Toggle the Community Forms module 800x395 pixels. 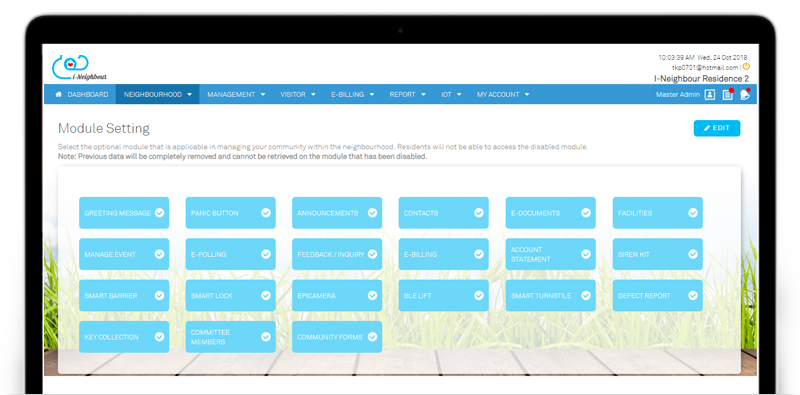pyautogui.click(x=337, y=337)
